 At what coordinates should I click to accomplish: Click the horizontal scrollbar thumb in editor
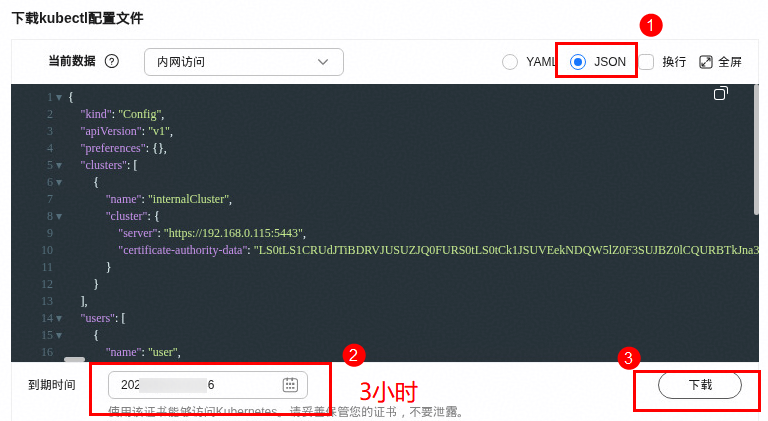(74, 359)
